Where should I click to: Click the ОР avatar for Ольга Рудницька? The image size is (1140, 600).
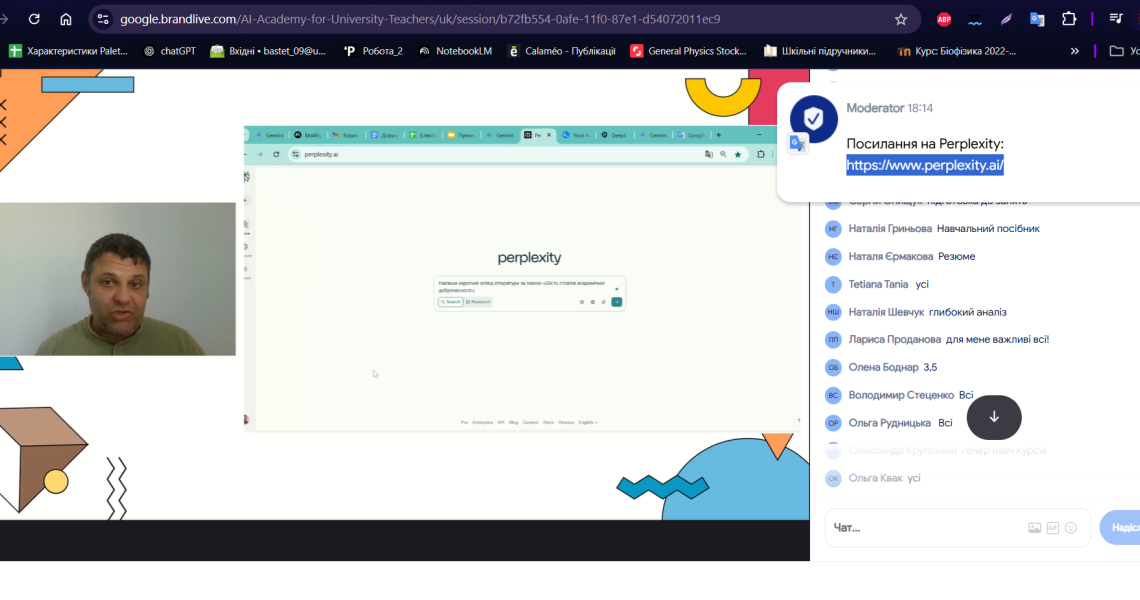(833, 423)
